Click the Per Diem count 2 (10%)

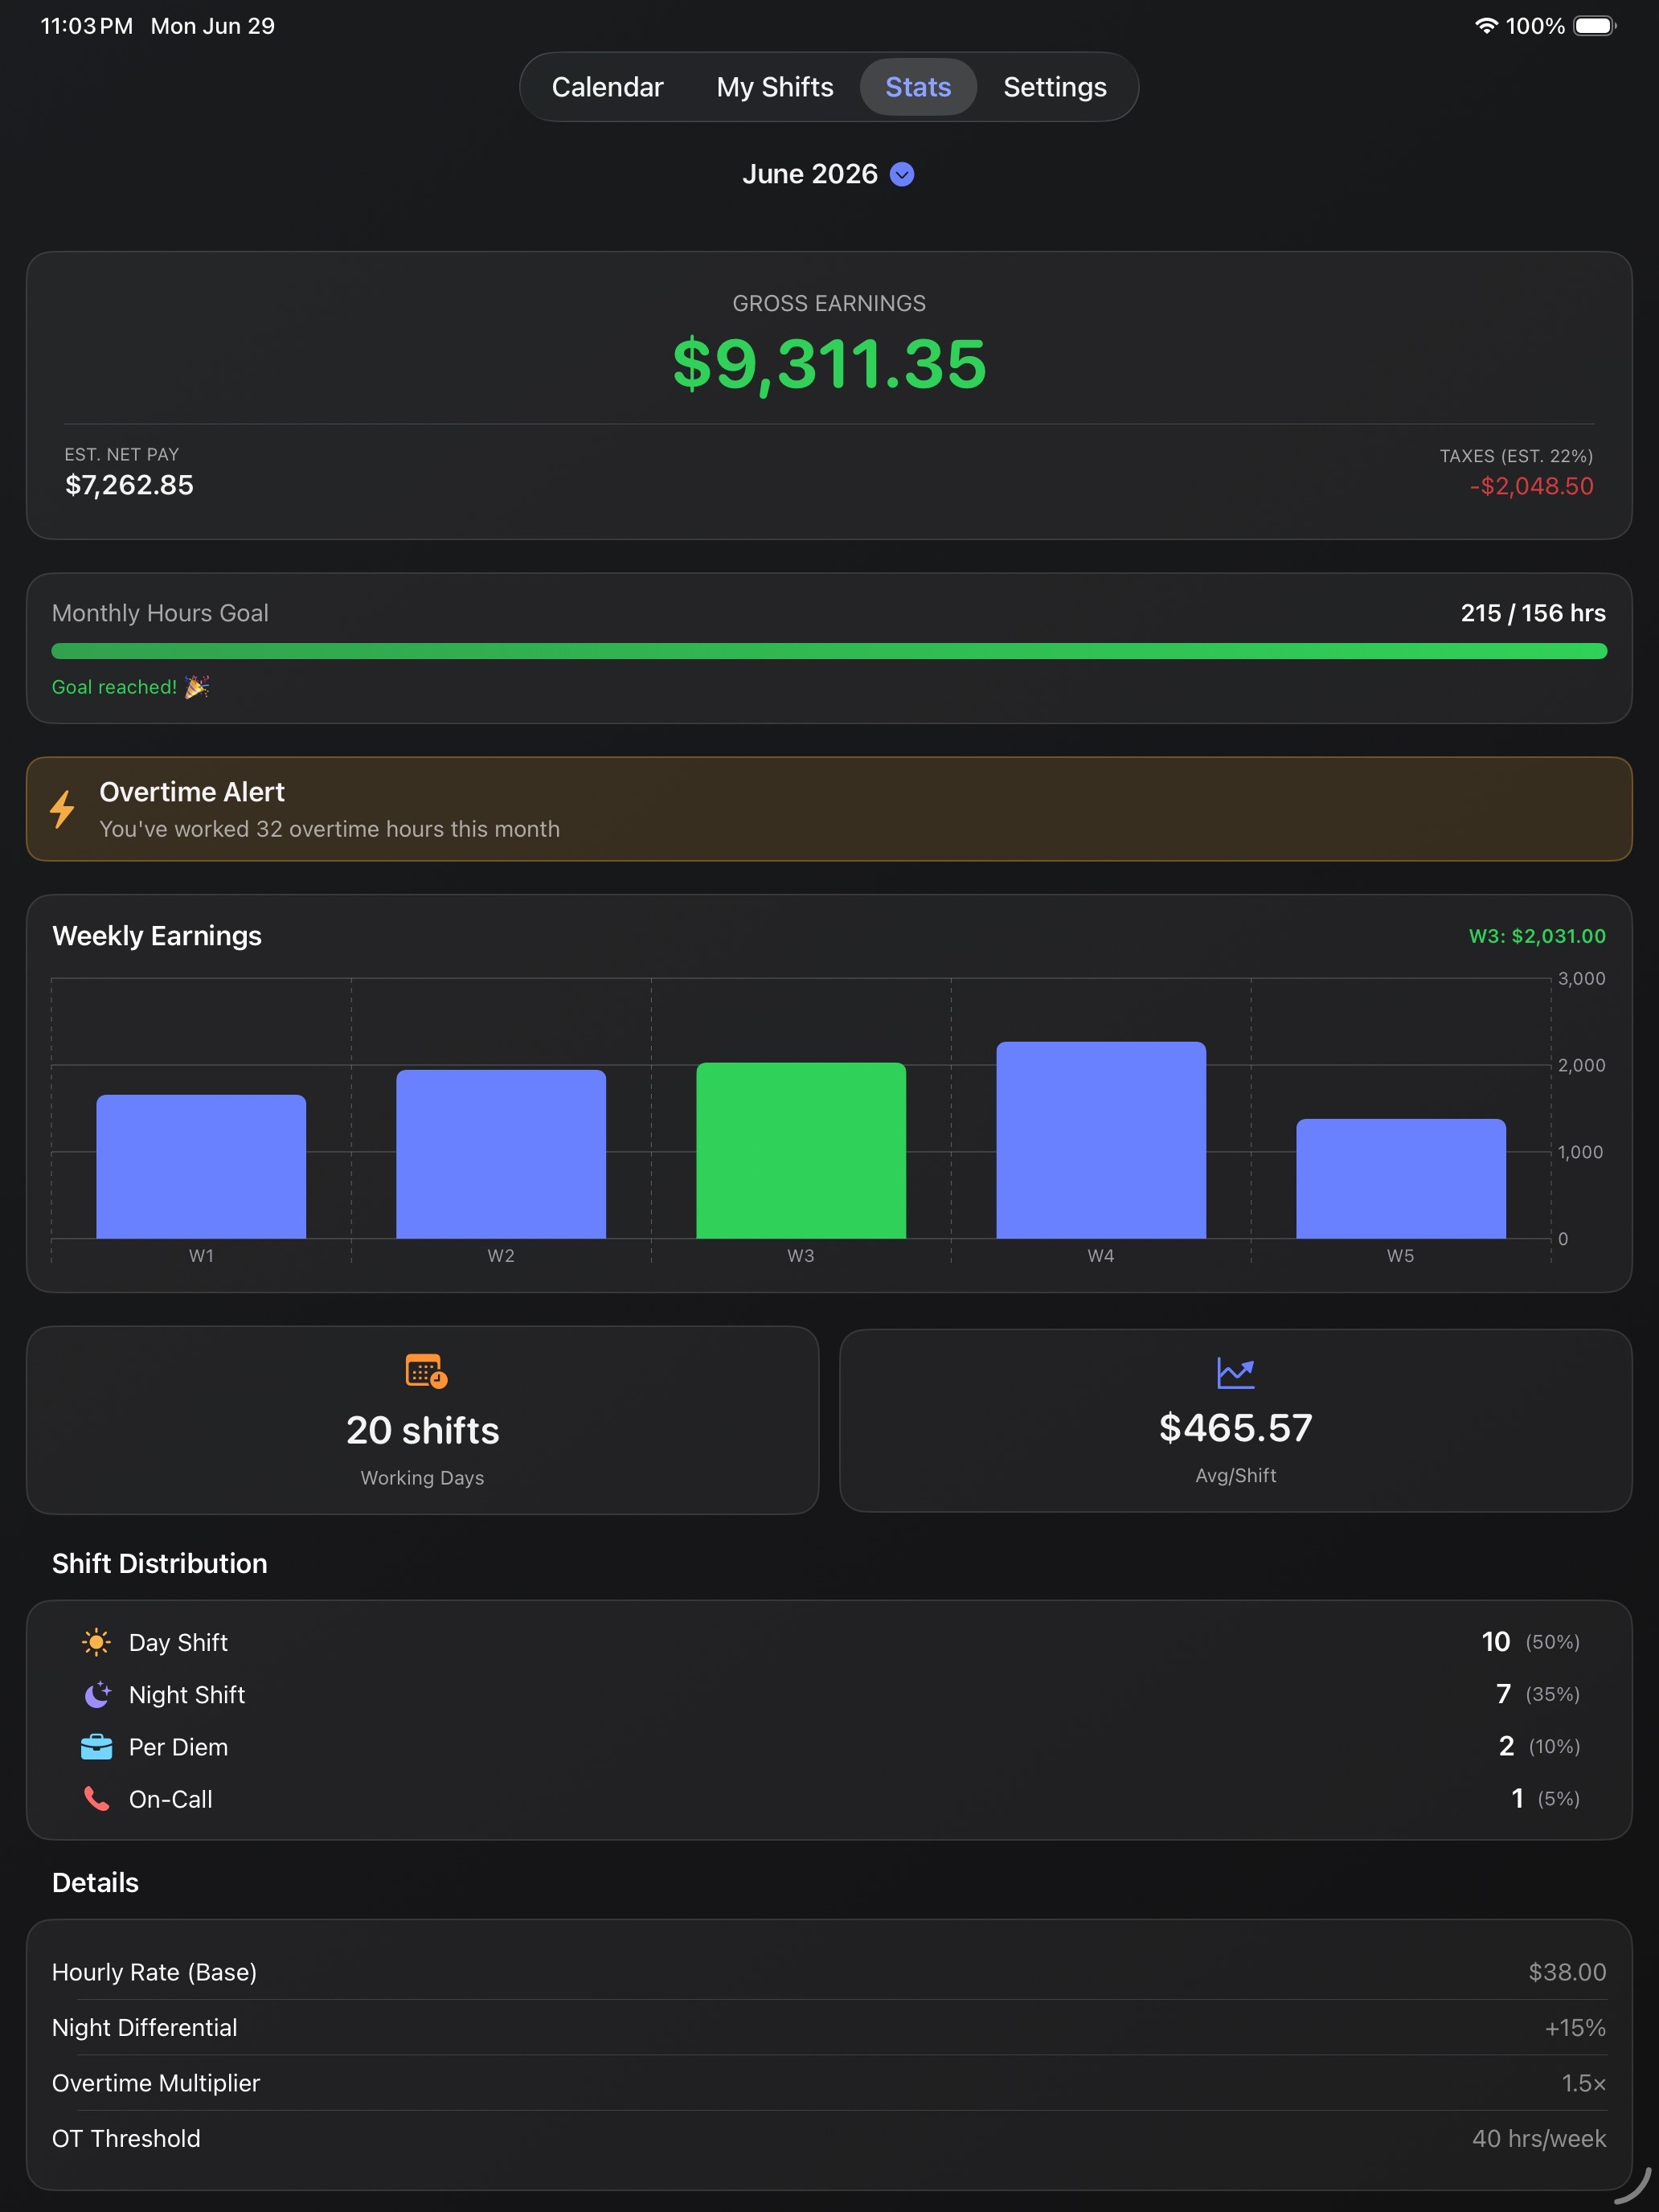point(1539,1746)
